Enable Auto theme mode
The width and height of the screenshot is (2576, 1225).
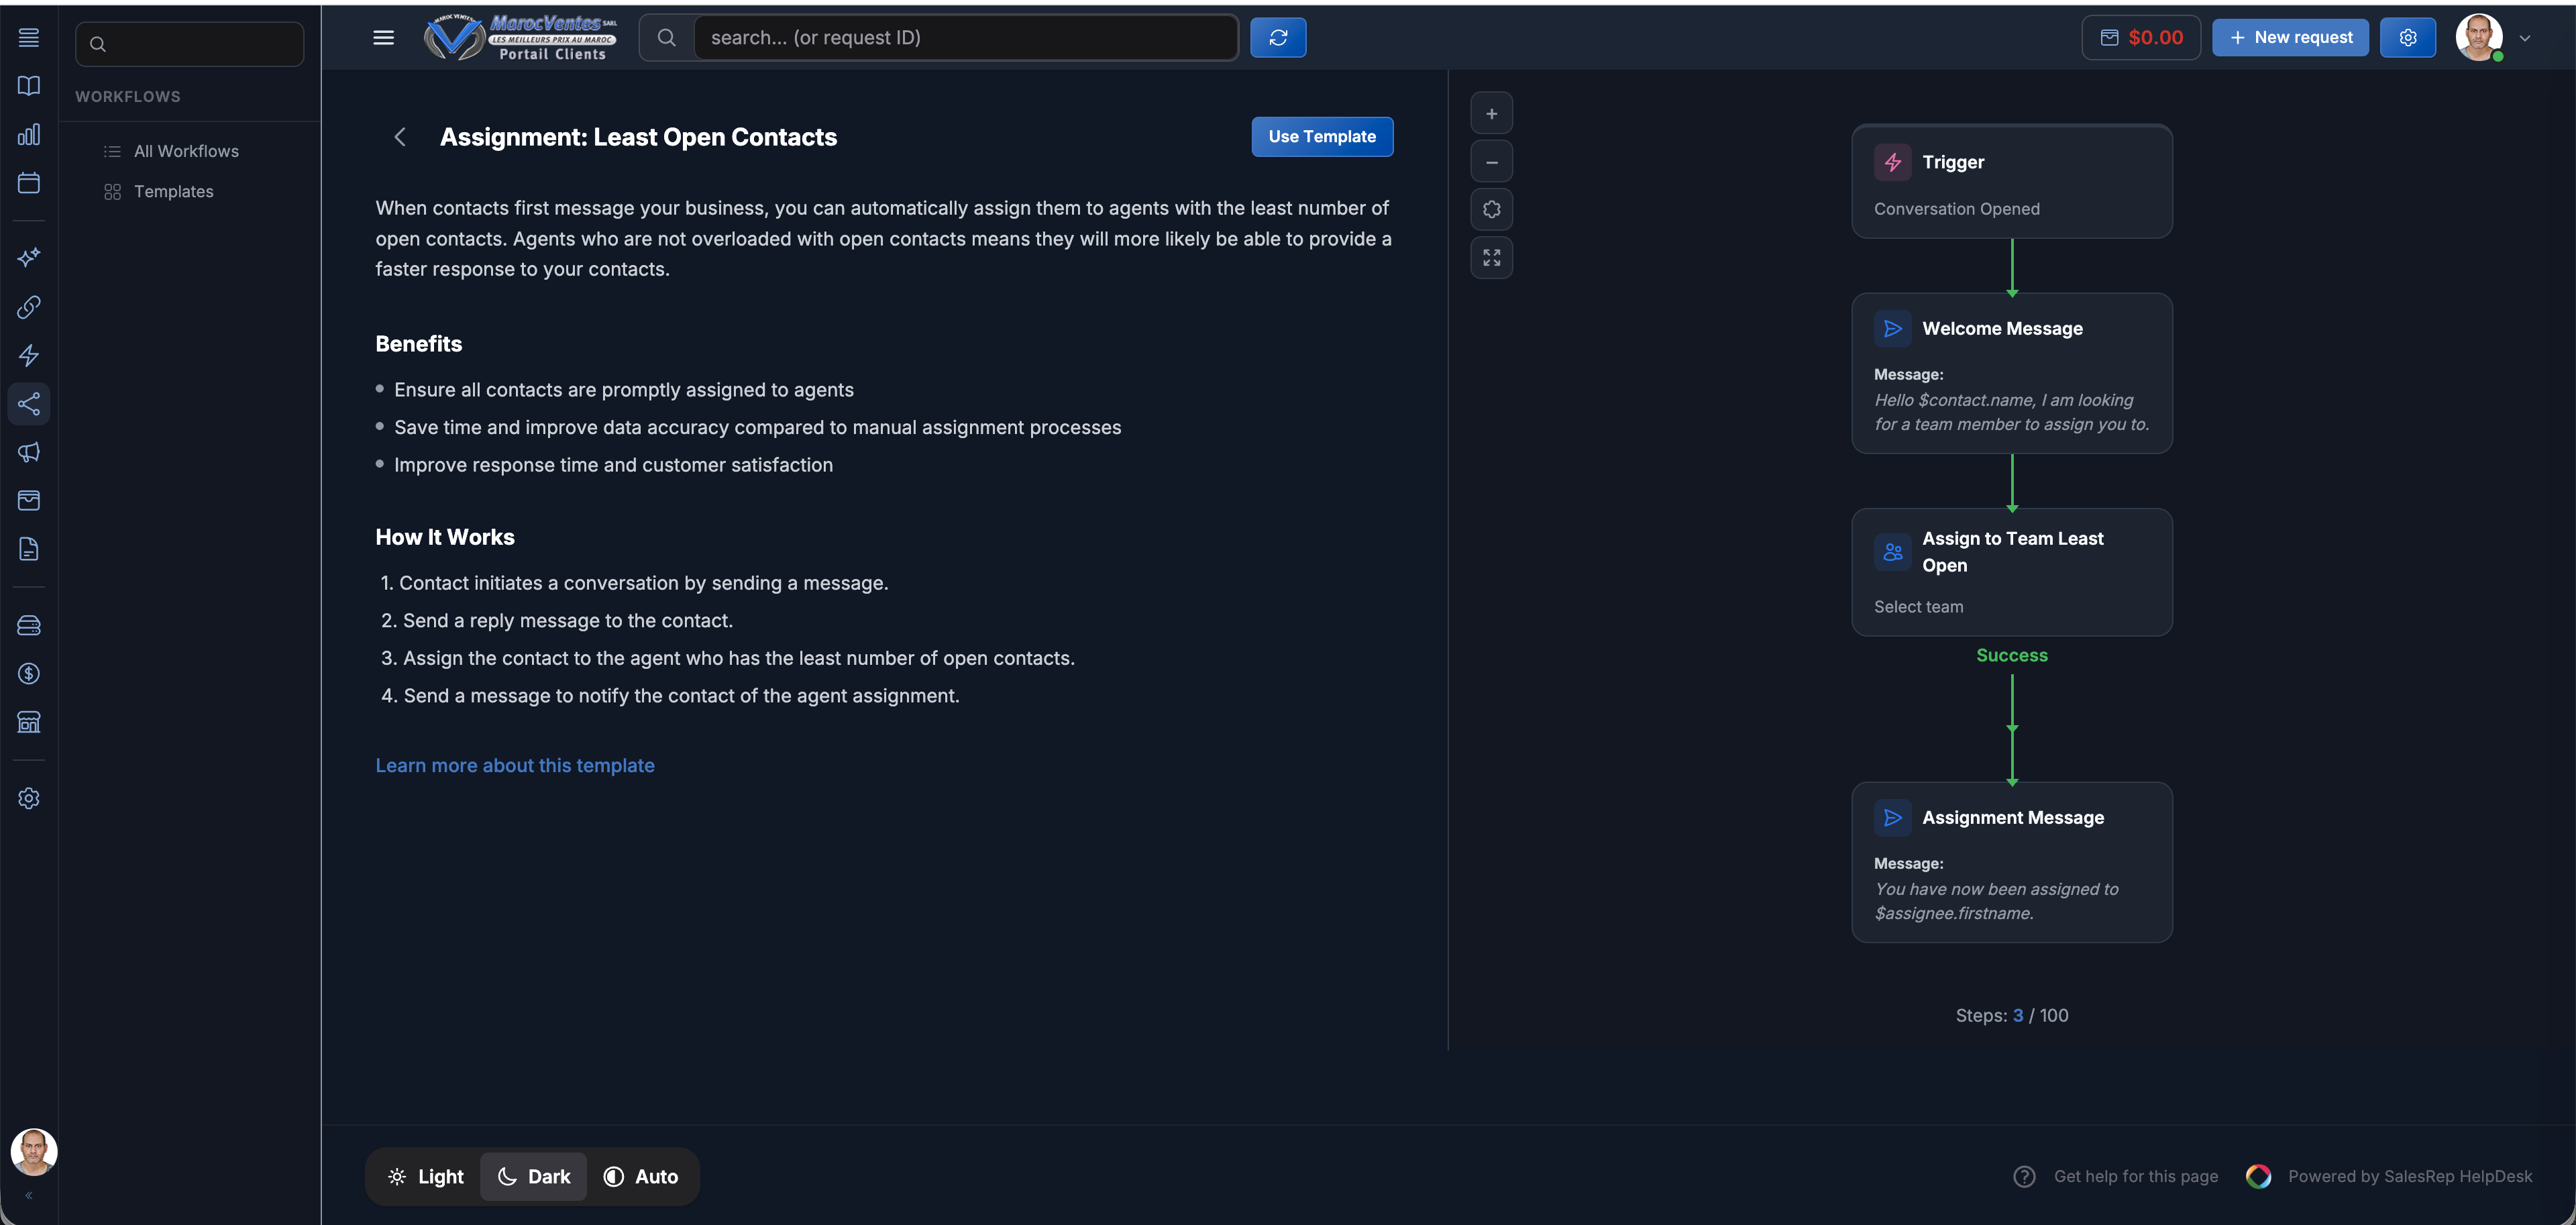click(640, 1176)
